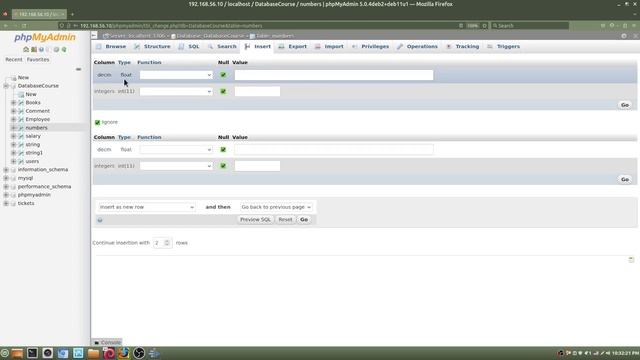Screen dimensions: 640x360
Task: Open the Recent tables link
Action: tap(14, 60)
